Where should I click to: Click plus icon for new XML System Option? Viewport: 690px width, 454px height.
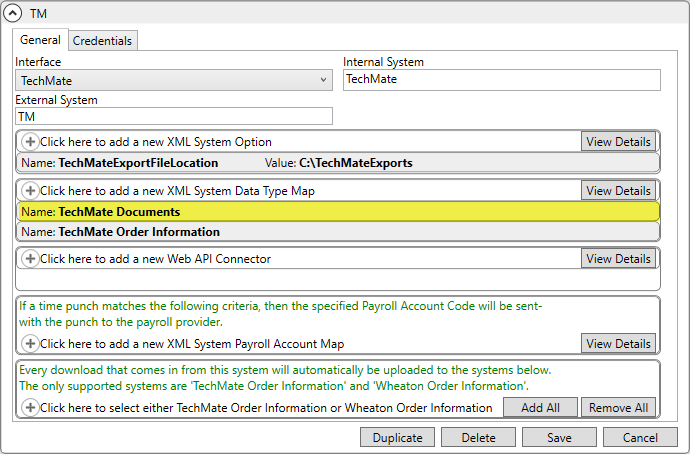(x=30, y=142)
